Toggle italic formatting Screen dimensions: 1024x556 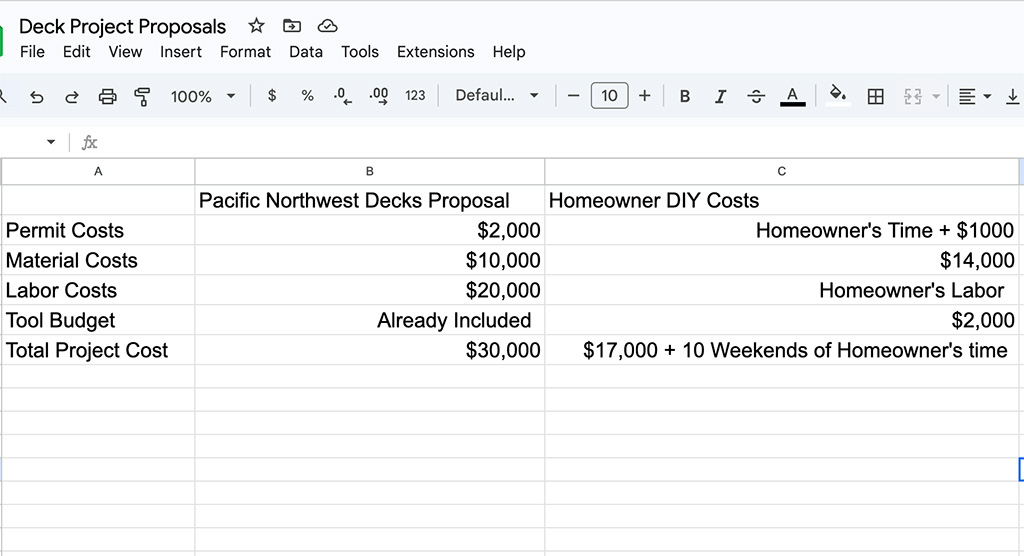(720, 96)
